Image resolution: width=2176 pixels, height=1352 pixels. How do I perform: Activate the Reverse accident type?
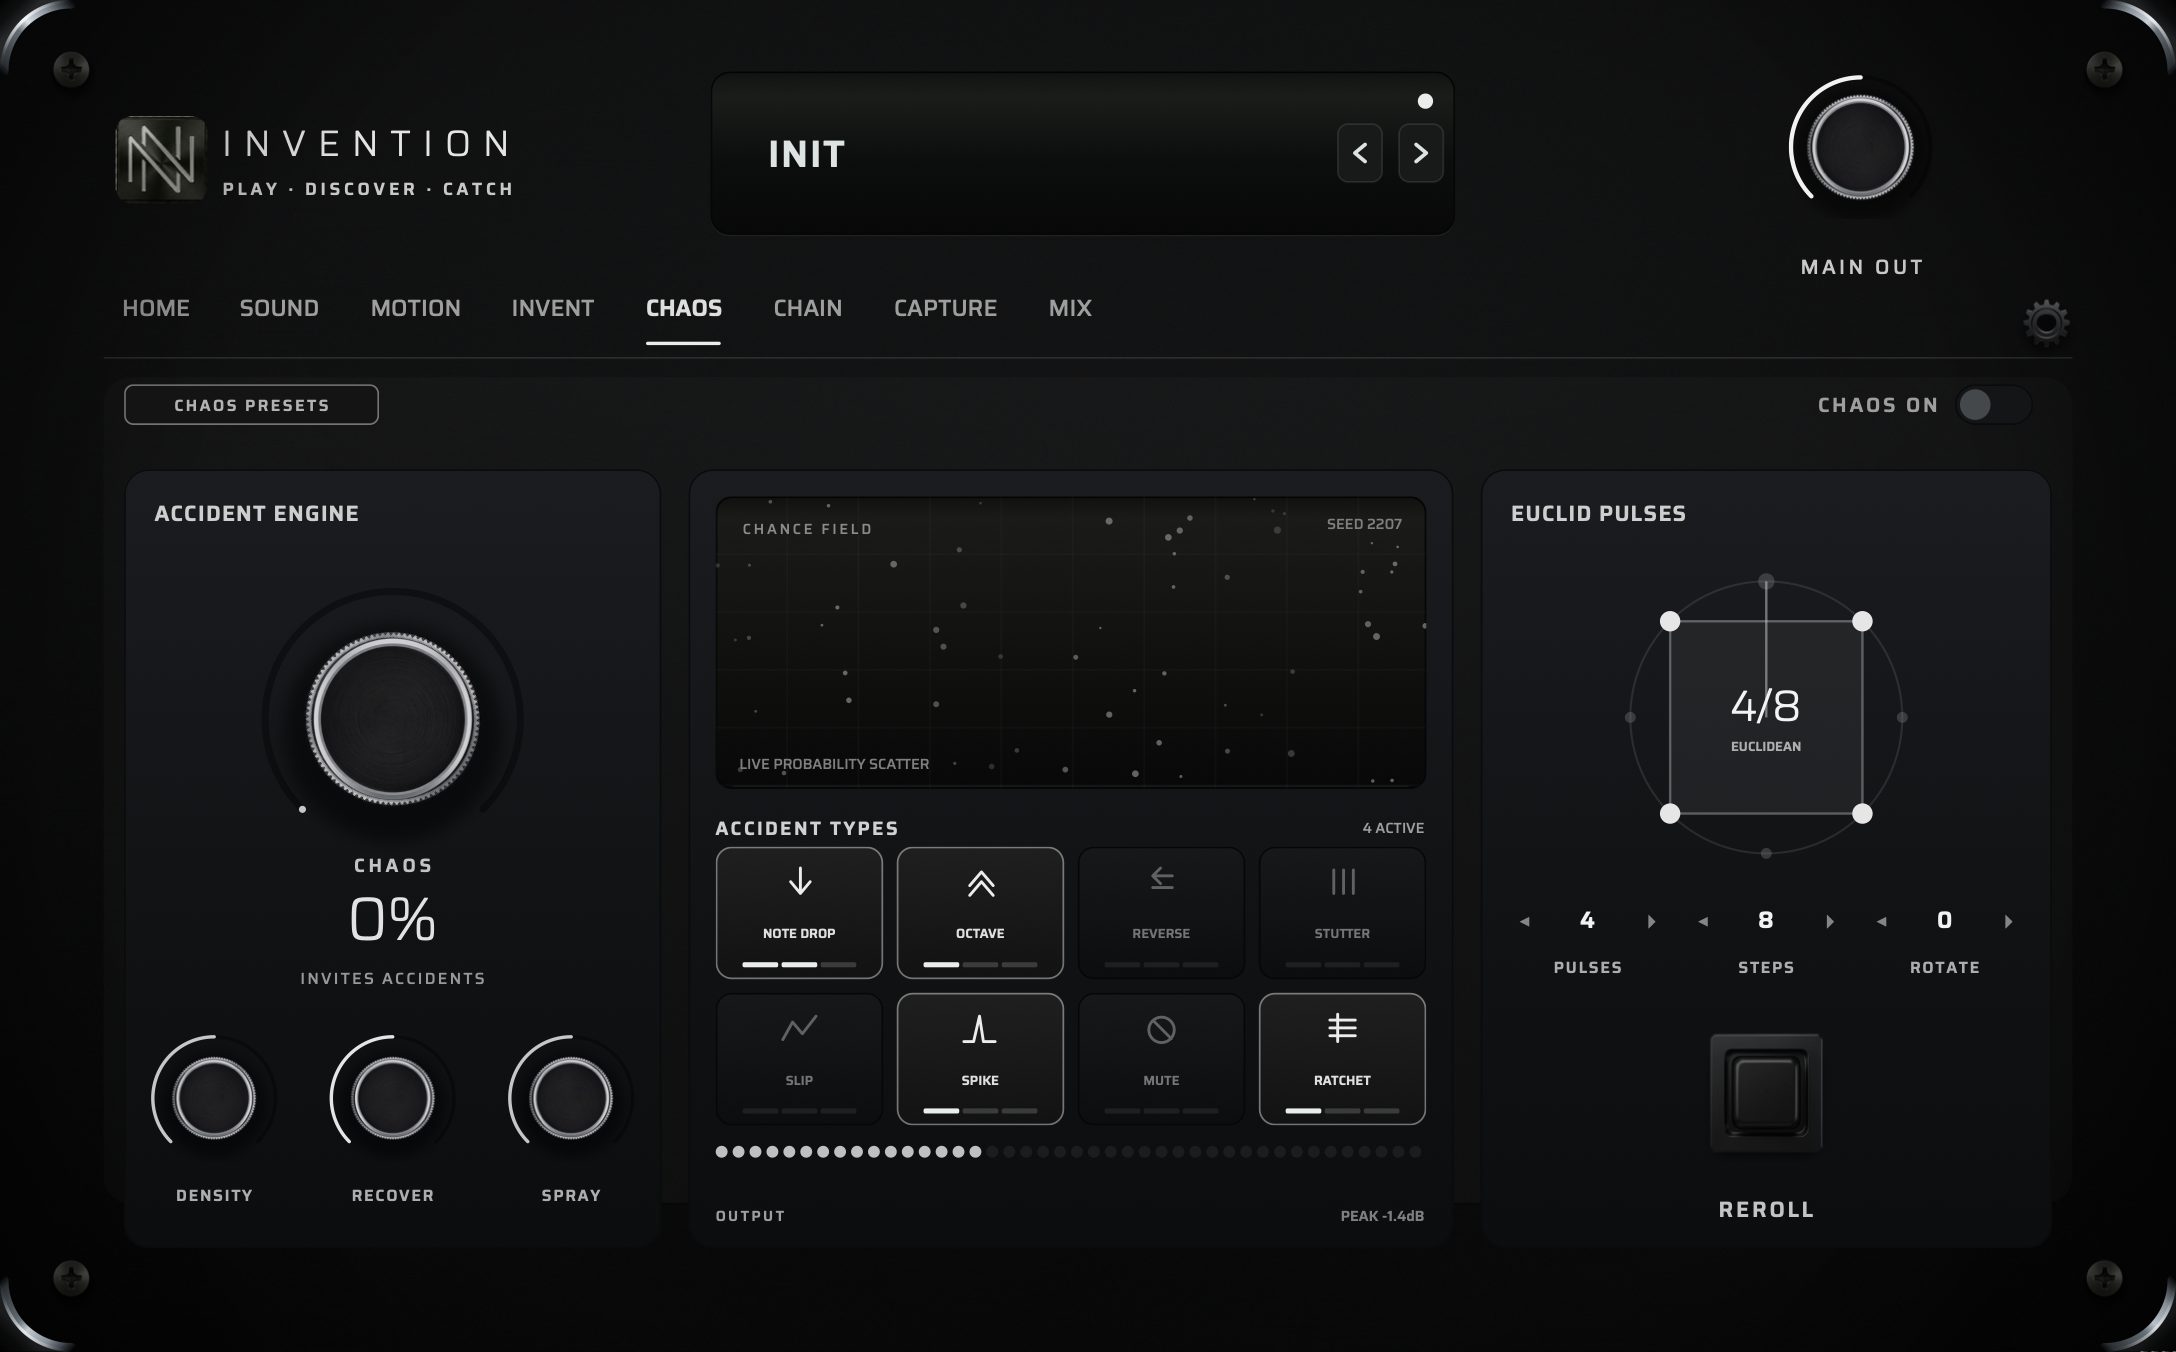point(1161,912)
